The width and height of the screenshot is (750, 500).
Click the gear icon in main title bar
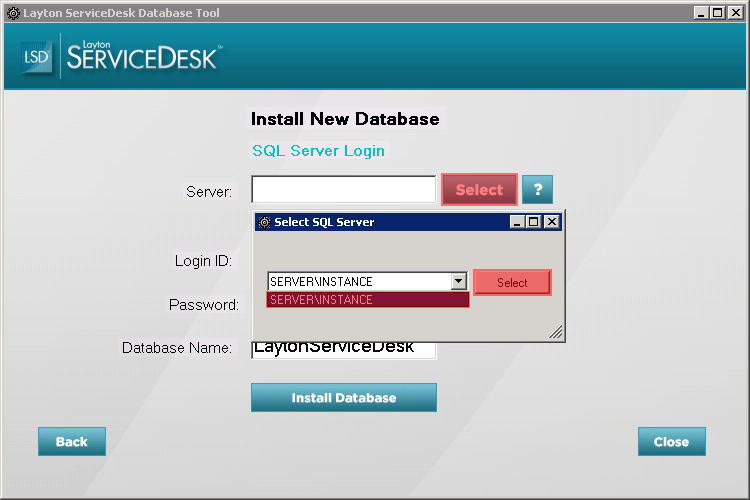(13, 13)
